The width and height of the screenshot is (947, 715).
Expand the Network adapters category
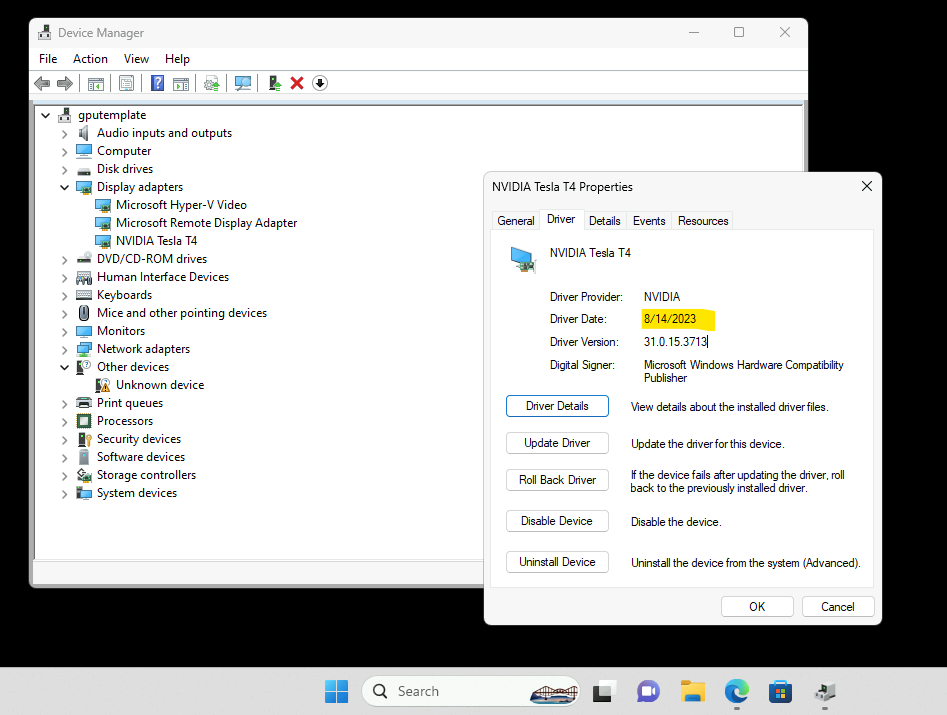pos(65,350)
